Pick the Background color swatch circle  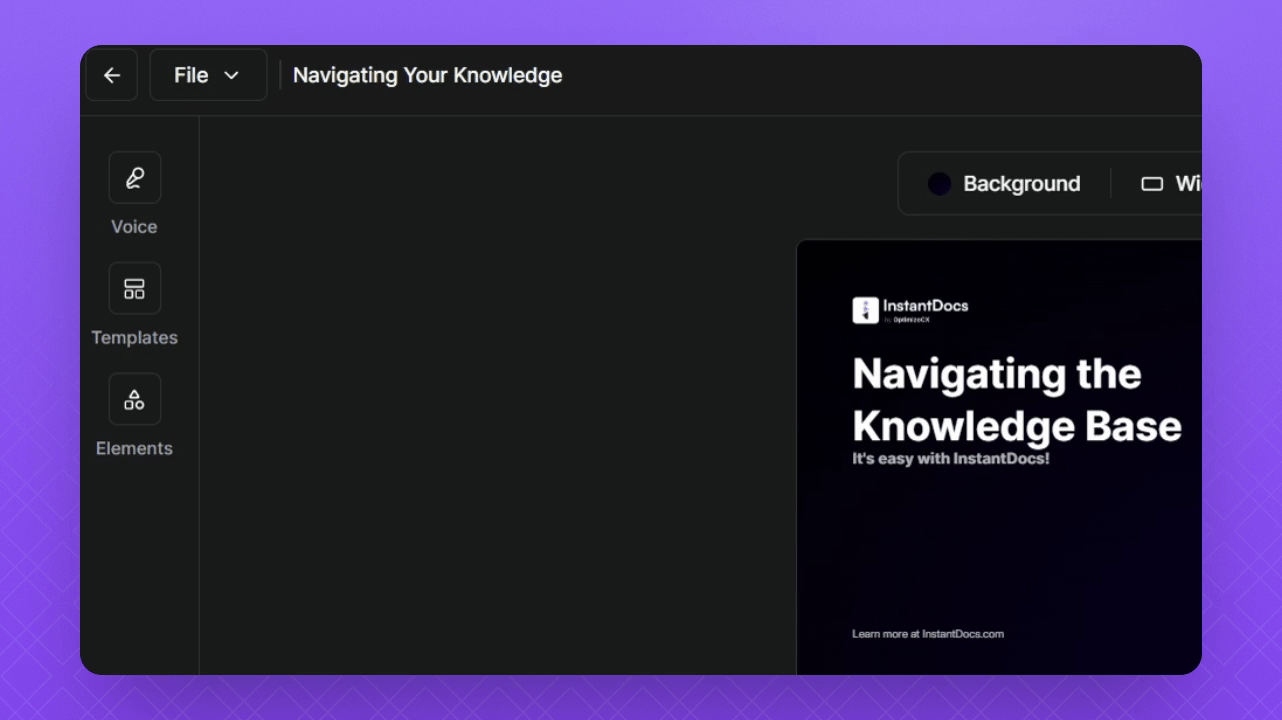pos(939,184)
